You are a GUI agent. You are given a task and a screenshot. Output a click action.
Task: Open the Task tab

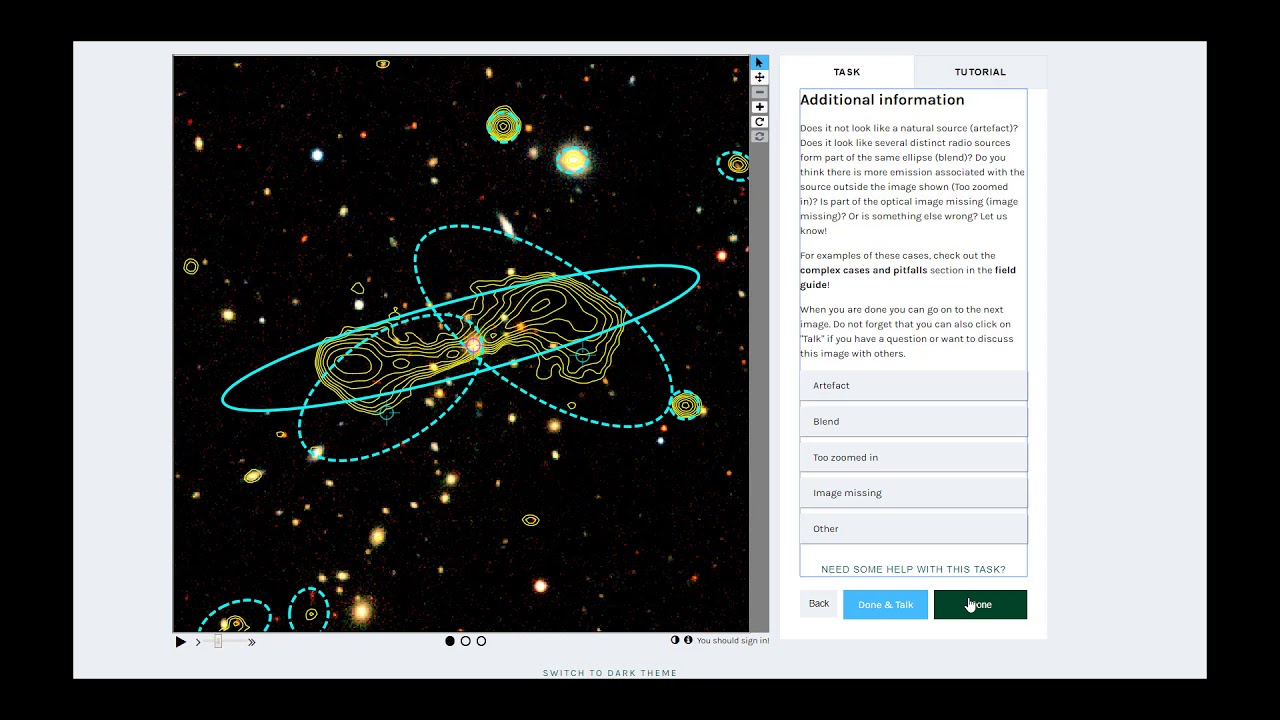coord(847,72)
